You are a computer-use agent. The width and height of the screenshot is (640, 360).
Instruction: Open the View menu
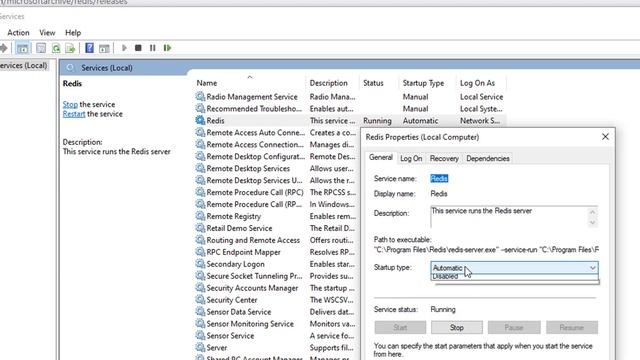47,33
